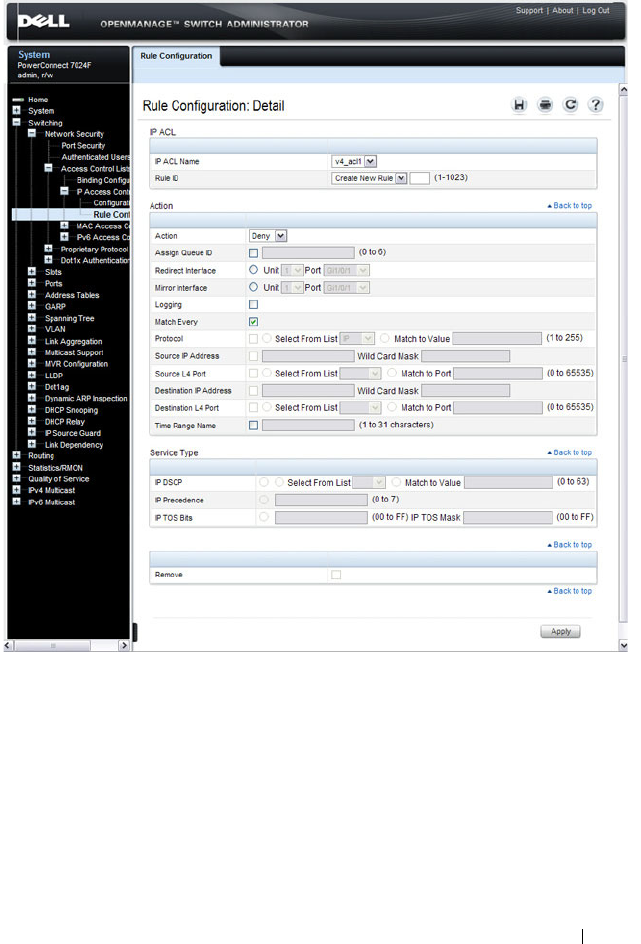
Task: Open Port Security in the tree
Action: (x=83, y=146)
